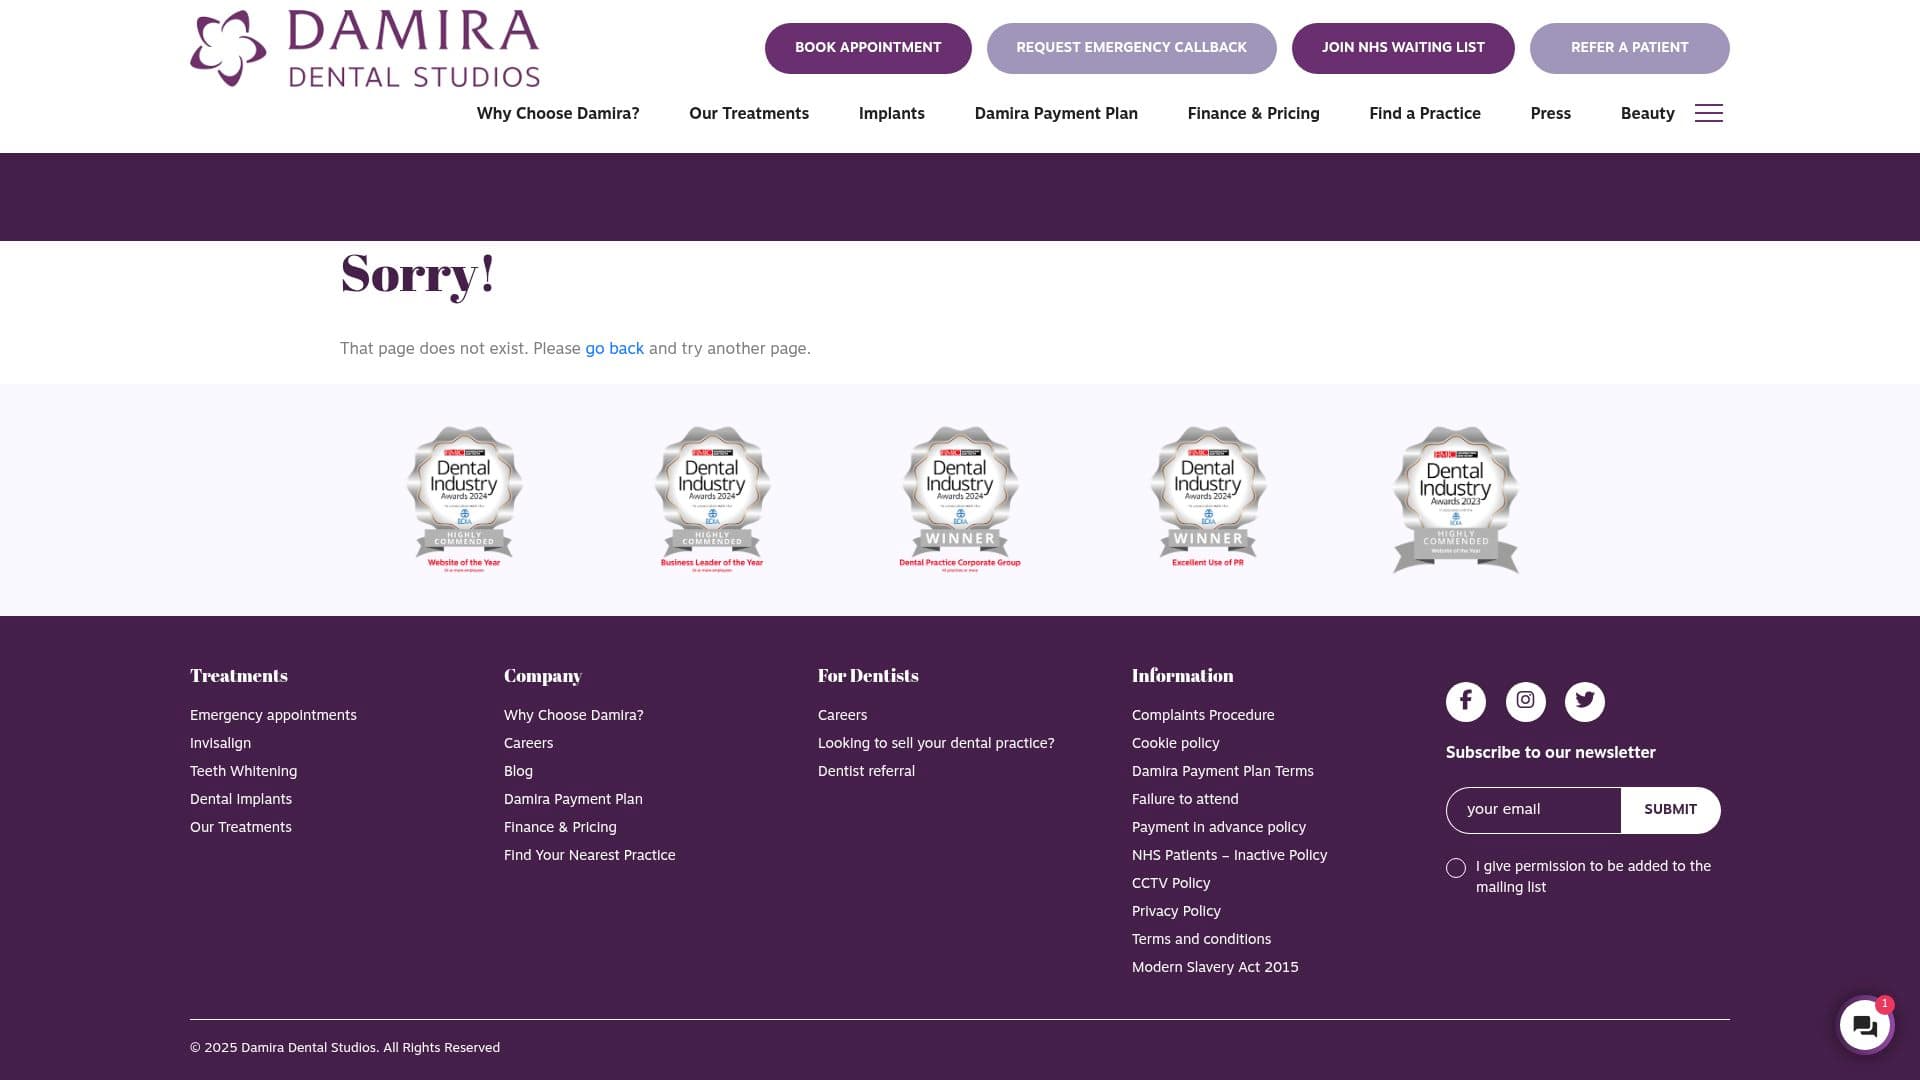Open Payment in advance policy link
Viewport: 1920px width, 1080px height.
[x=1218, y=827]
